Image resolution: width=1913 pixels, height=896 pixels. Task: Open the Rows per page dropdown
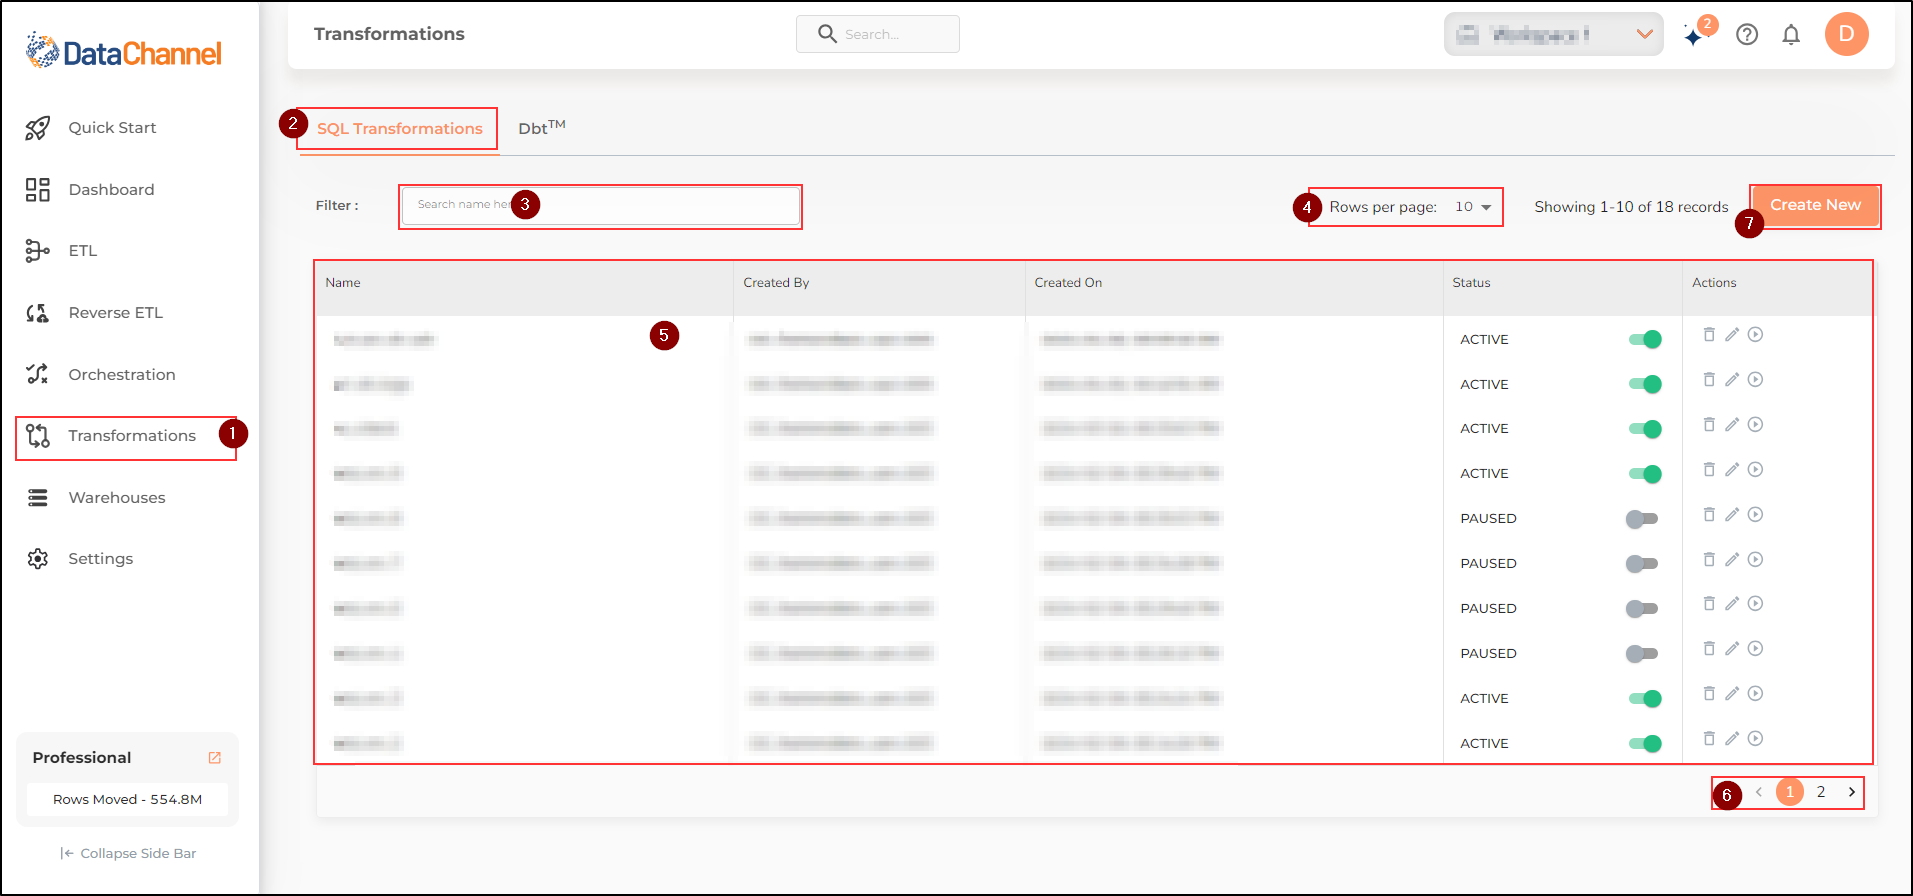1474,207
